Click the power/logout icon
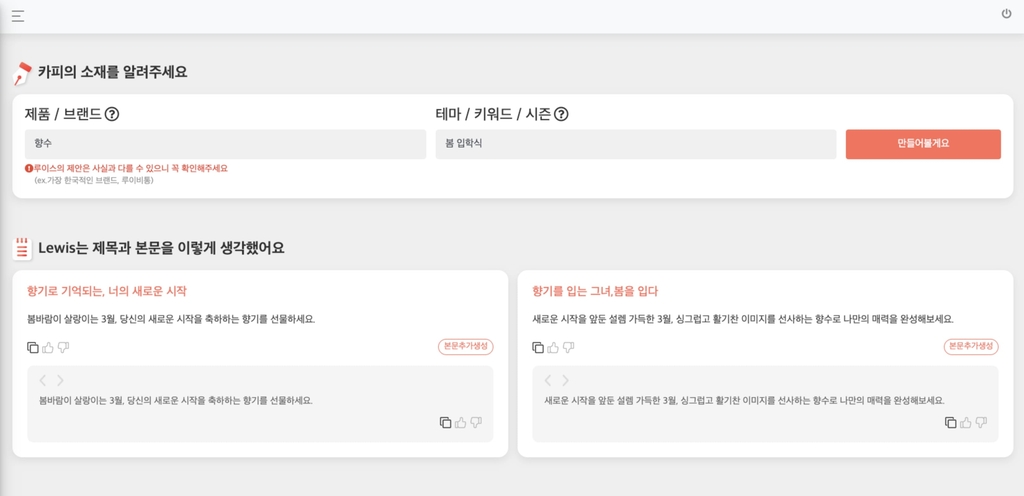 click(1006, 14)
